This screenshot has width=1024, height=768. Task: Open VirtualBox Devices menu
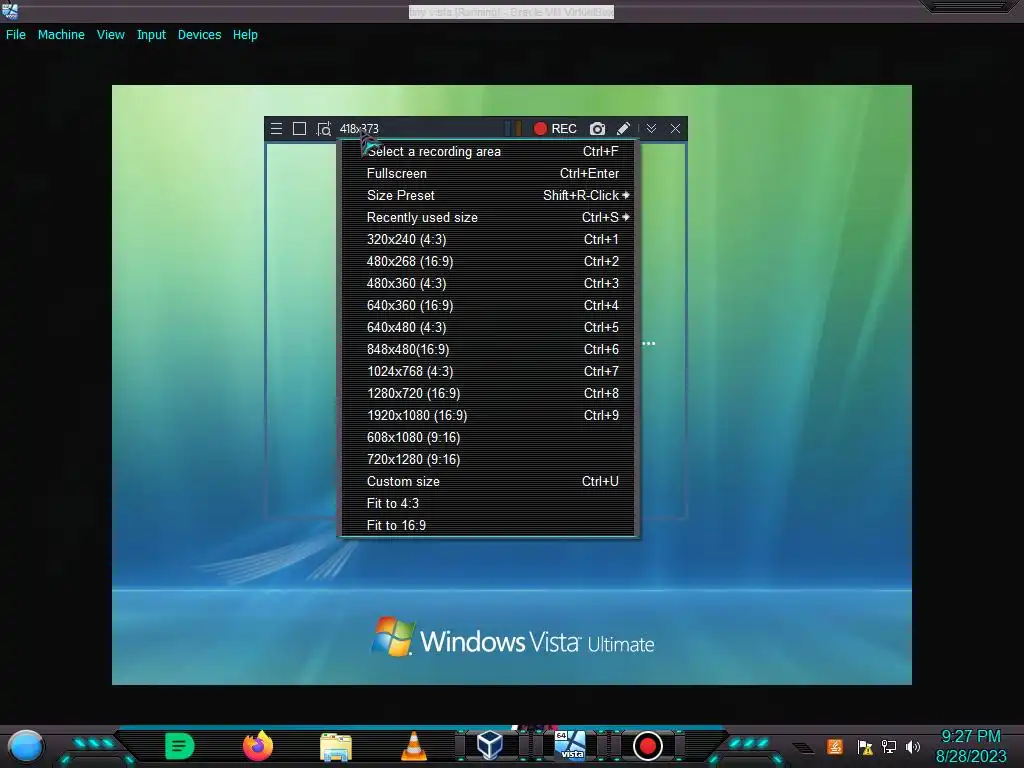199,35
